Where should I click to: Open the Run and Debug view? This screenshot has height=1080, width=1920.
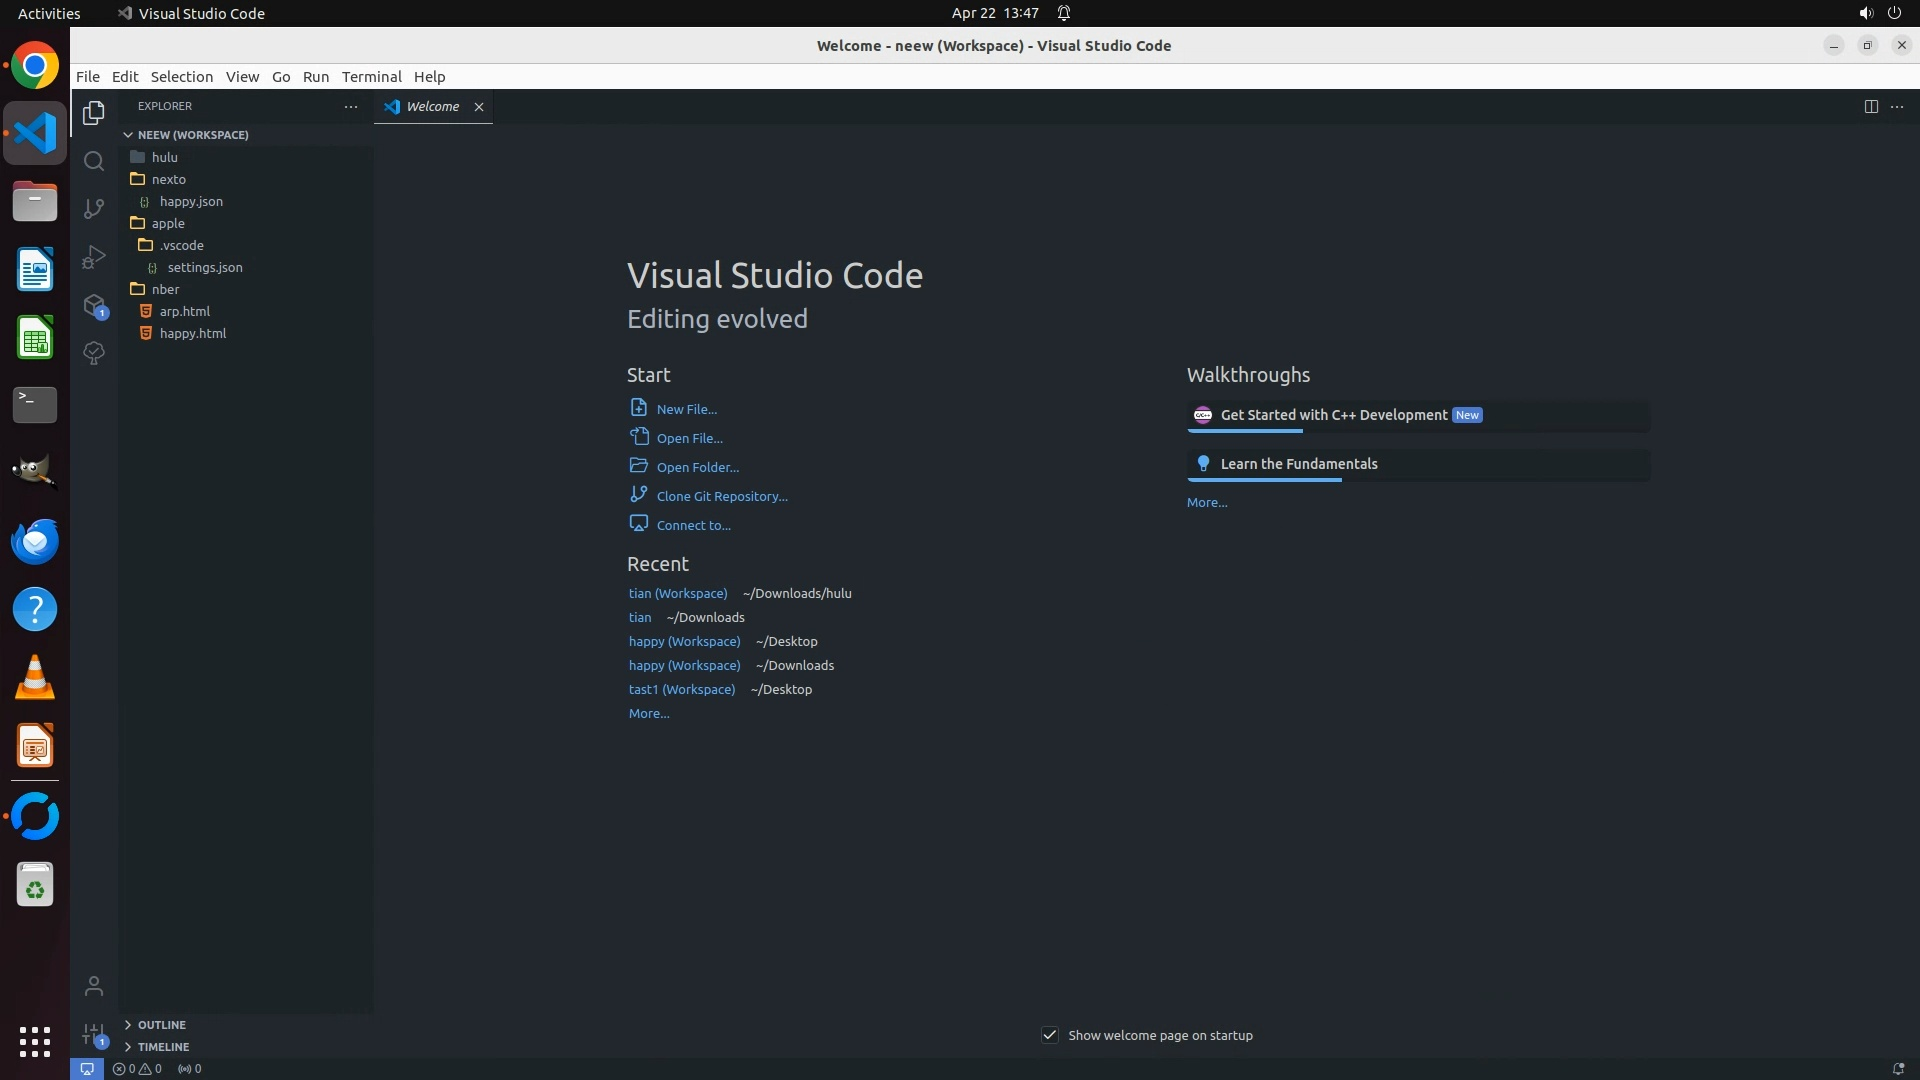[x=94, y=257]
